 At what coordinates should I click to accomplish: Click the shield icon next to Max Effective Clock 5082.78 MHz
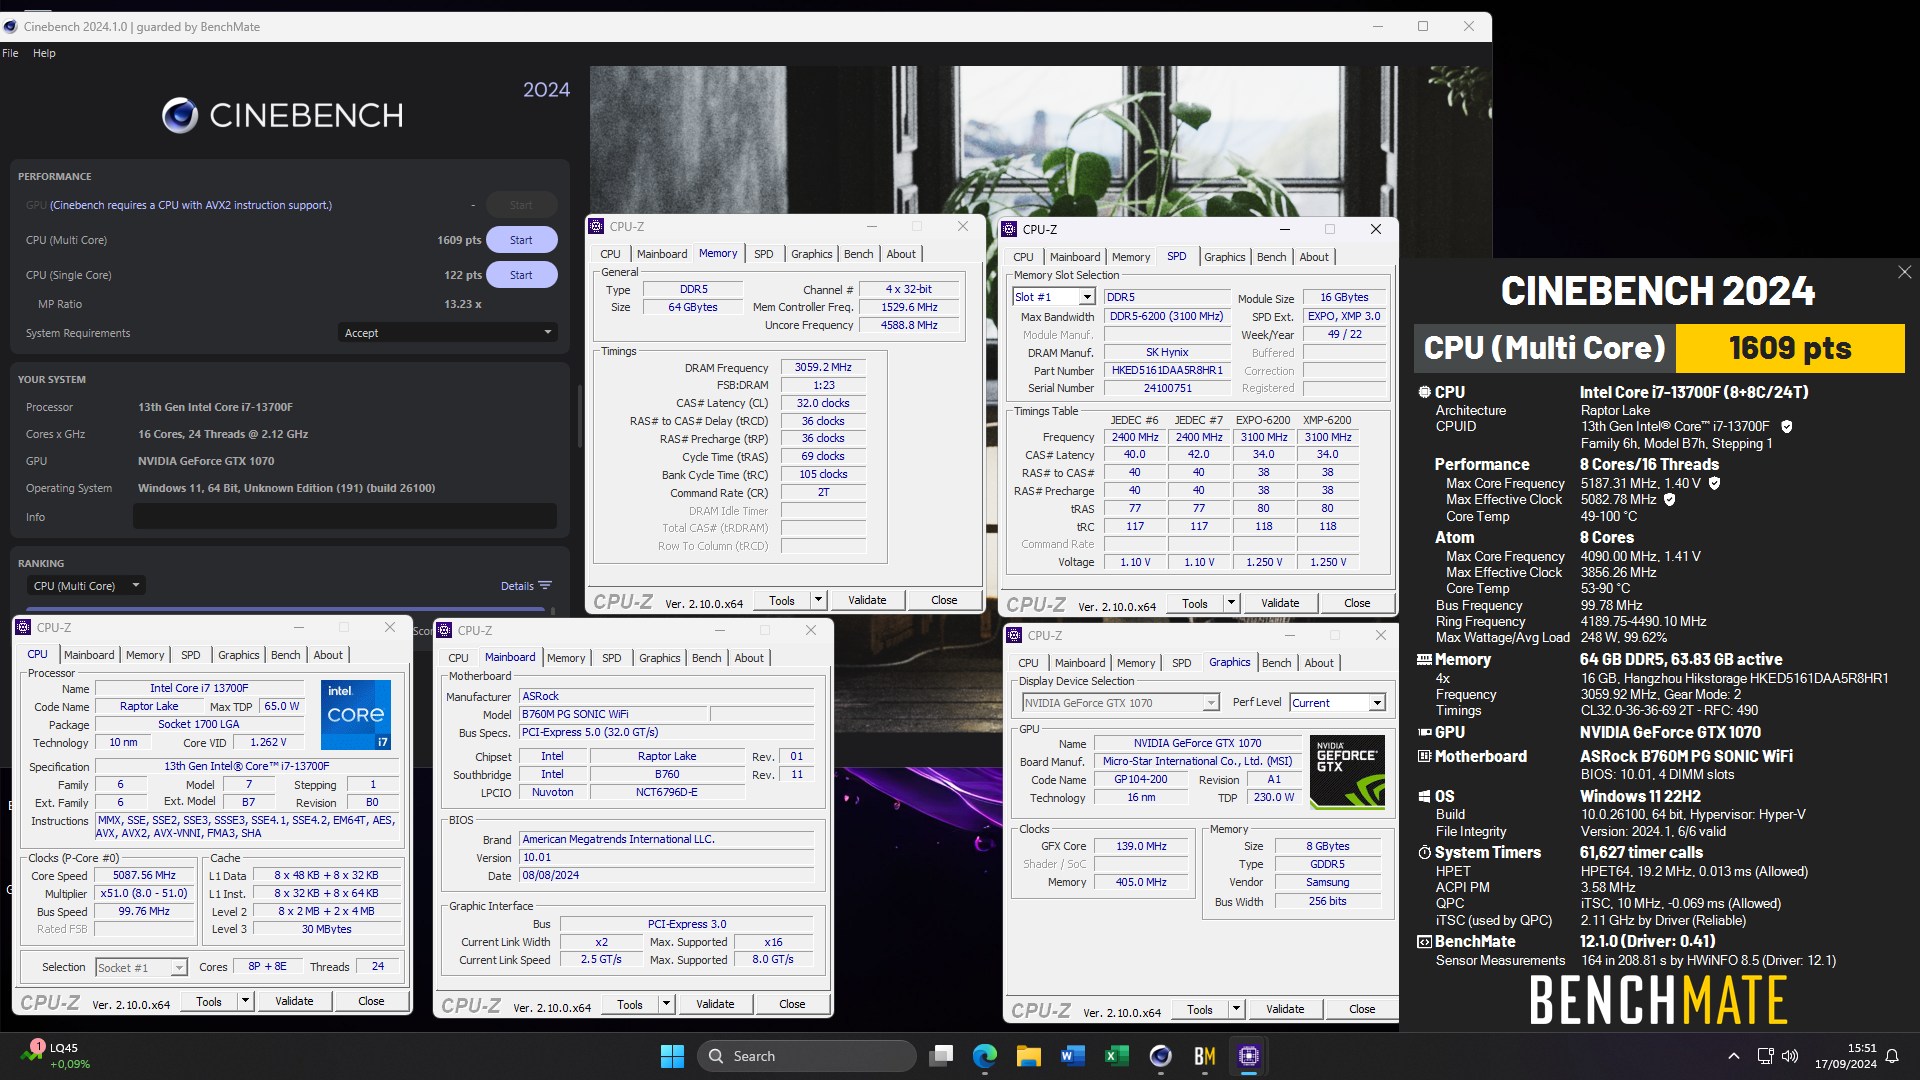pyautogui.click(x=1669, y=500)
